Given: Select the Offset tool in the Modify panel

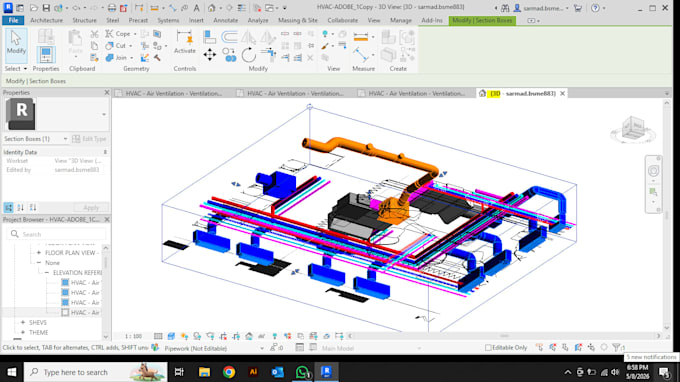Looking at the screenshot, I should tap(229, 37).
